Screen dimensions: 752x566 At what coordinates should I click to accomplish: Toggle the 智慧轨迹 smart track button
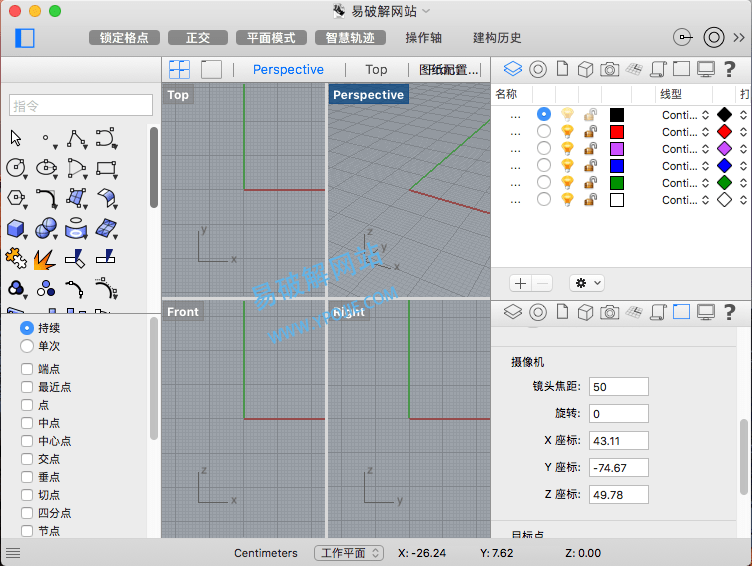[350, 38]
